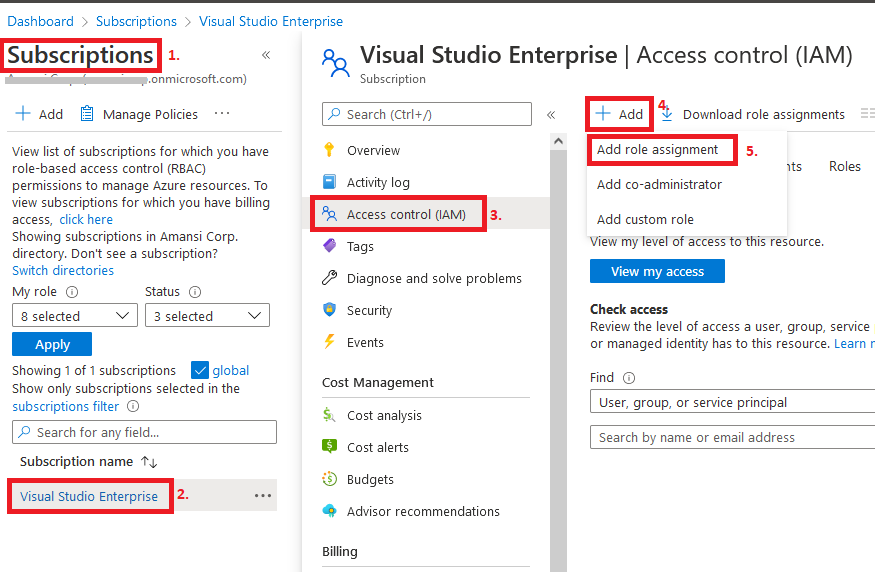Open the Subscriptions toolbar ellipsis menu
Screen dimensions: 875x572
coord(222,113)
